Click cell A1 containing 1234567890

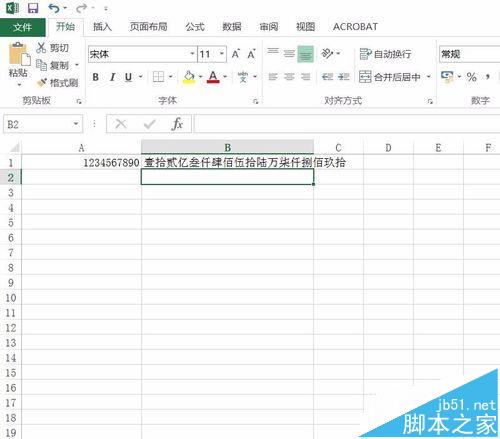tap(81, 162)
